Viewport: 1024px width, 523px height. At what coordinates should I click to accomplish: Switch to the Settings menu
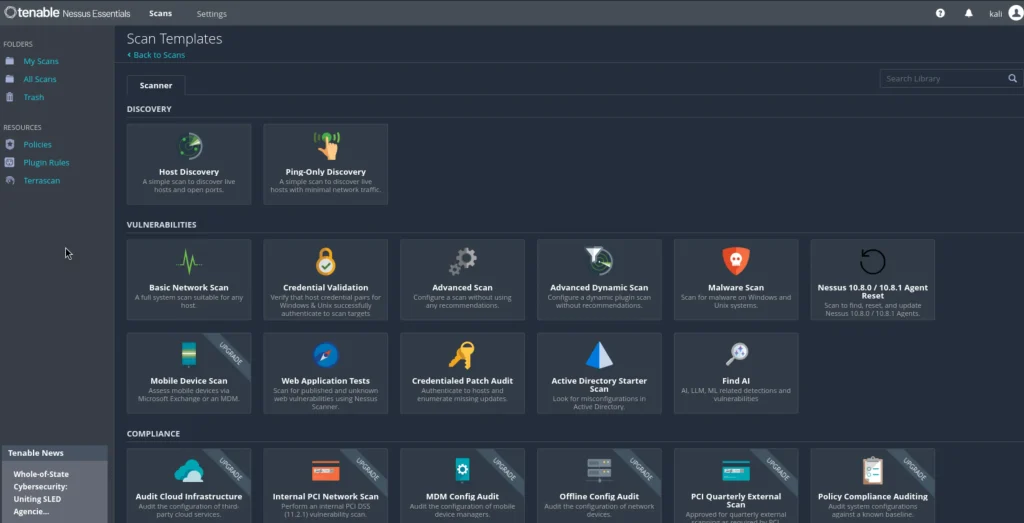point(211,14)
